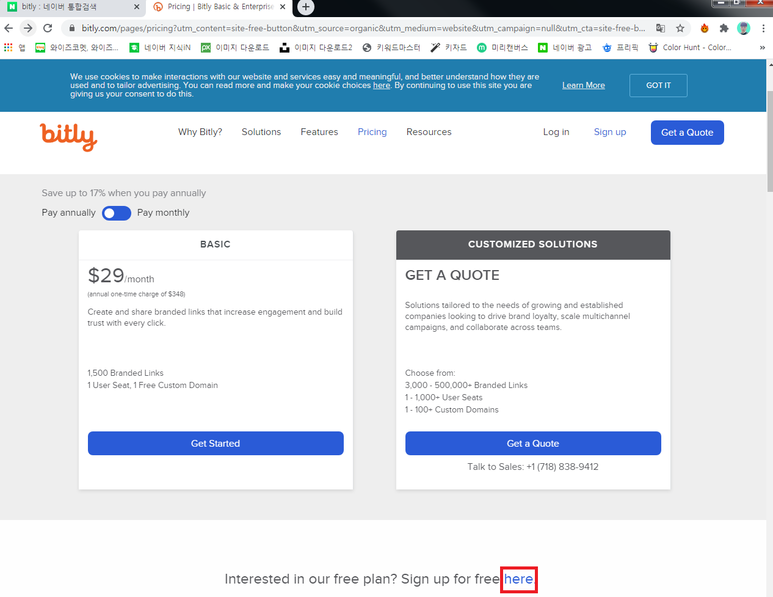The height and width of the screenshot is (597, 773).
Task: Click the Sign up link
Action: pos(610,132)
